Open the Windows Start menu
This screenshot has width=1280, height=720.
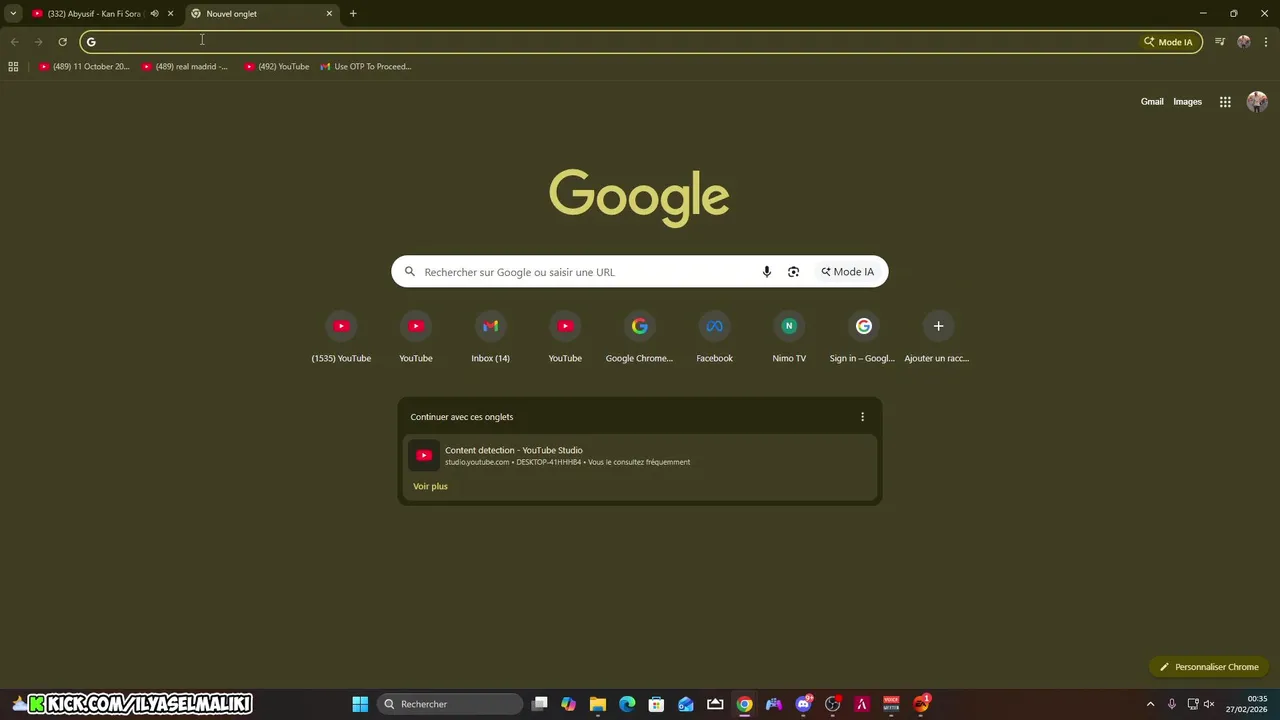pos(360,704)
